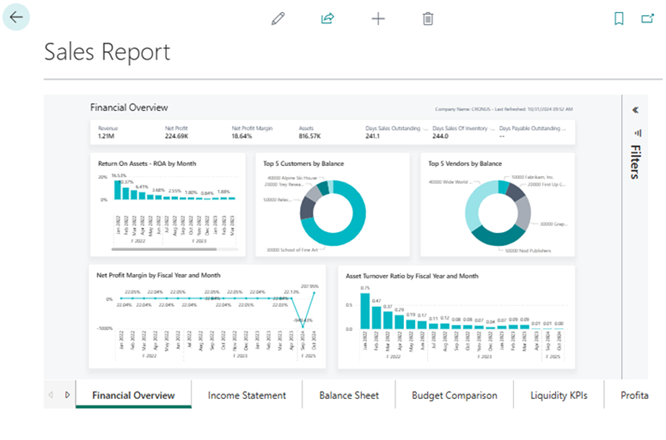Go to the Budget Comparison tab
This screenshot has height=440, width=666.
(454, 395)
